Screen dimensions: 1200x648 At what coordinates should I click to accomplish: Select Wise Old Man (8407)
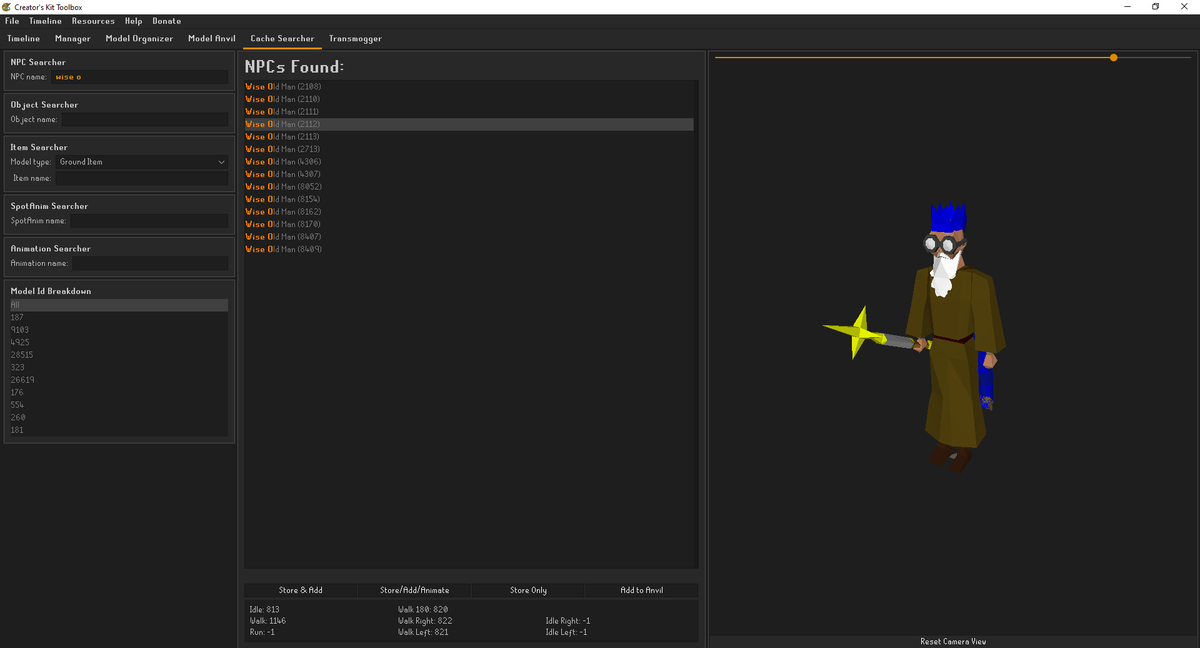[x=469, y=237]
